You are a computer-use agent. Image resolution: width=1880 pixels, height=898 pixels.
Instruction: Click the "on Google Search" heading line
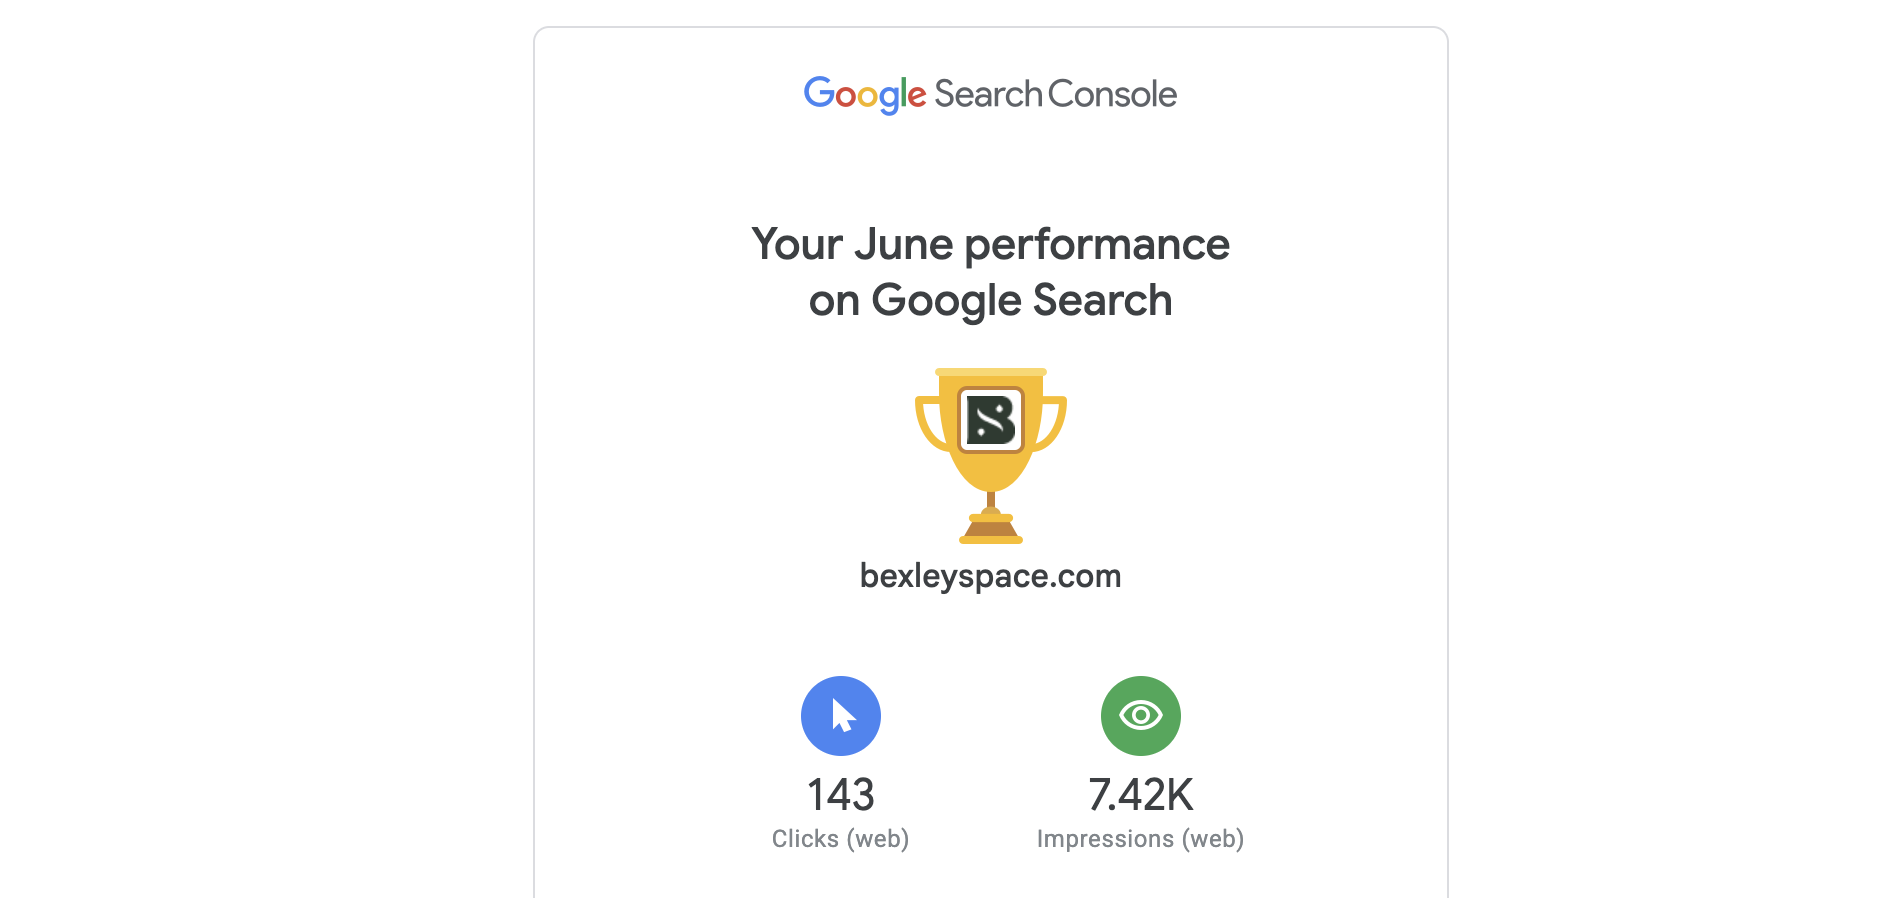pyautogui.click(x=990, y=300)
